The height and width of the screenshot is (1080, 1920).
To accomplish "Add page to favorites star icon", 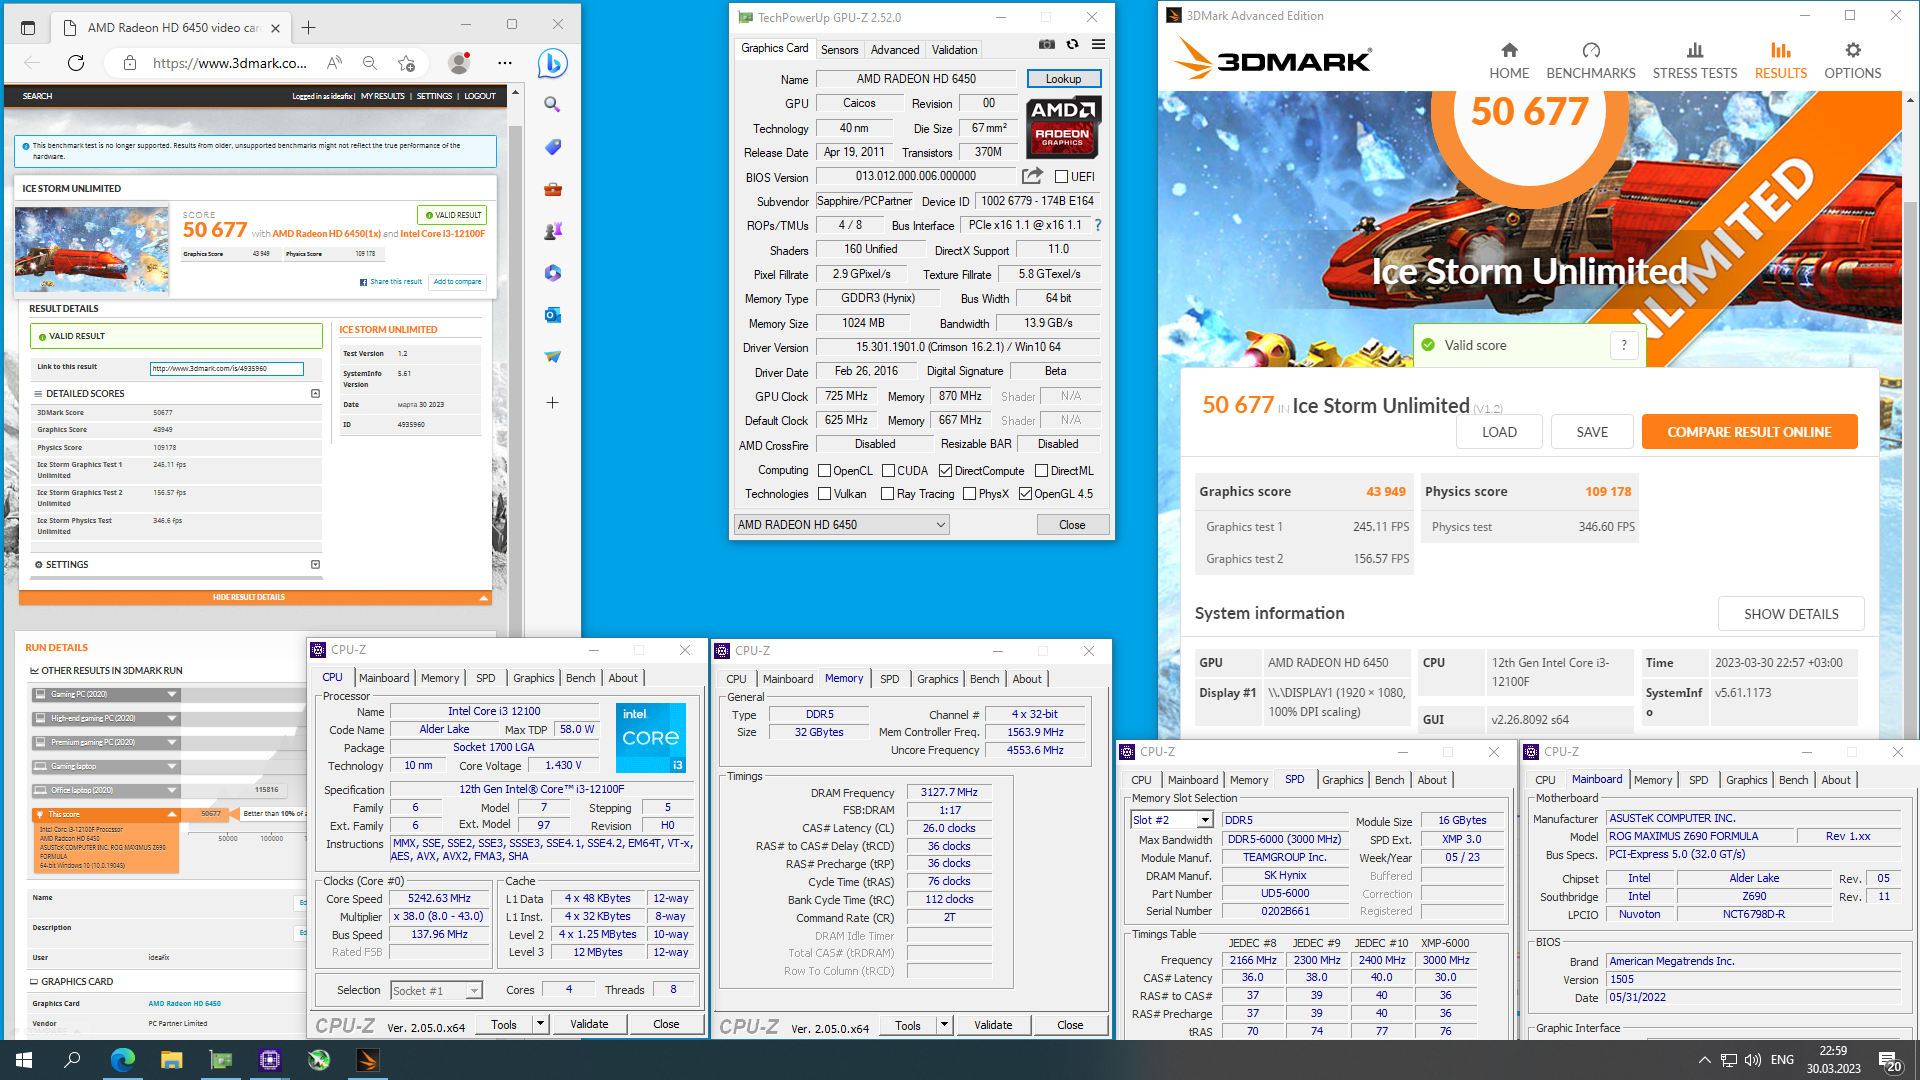I will pyautogui.click(x=406, y=63).
